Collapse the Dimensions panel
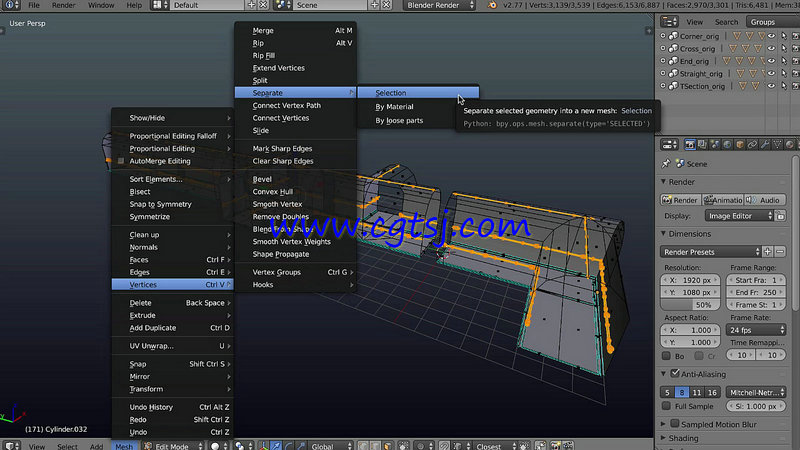Viewport: 800px width, 450px height. (663, 234)
